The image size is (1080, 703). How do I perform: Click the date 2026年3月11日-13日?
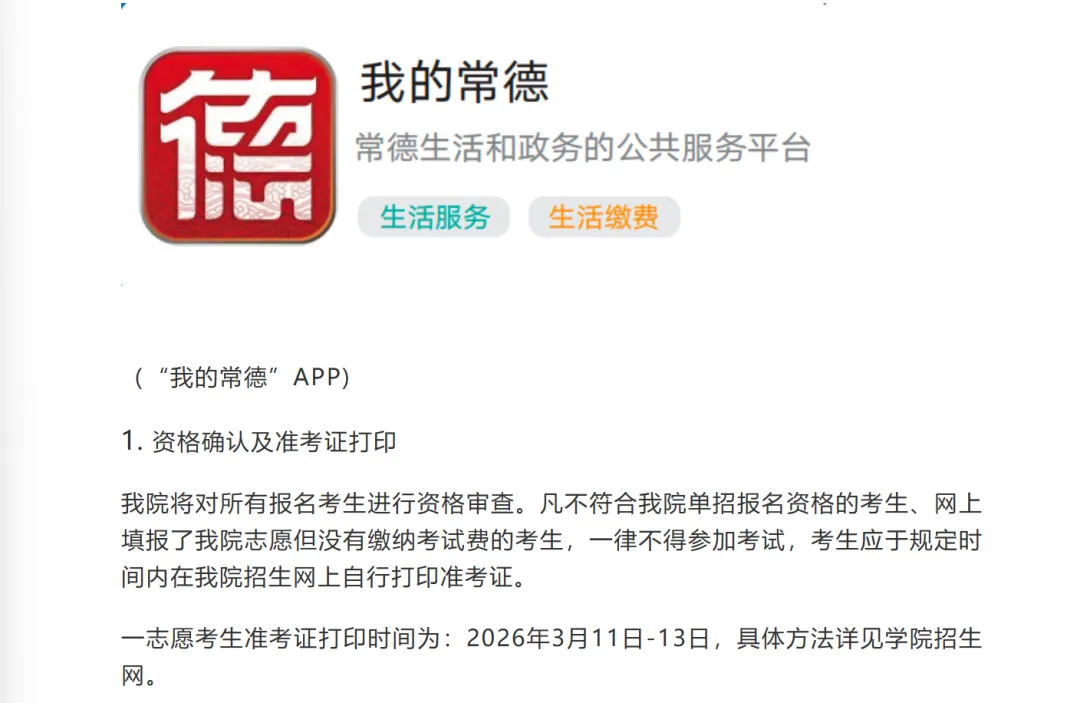(x=588, y=638)
